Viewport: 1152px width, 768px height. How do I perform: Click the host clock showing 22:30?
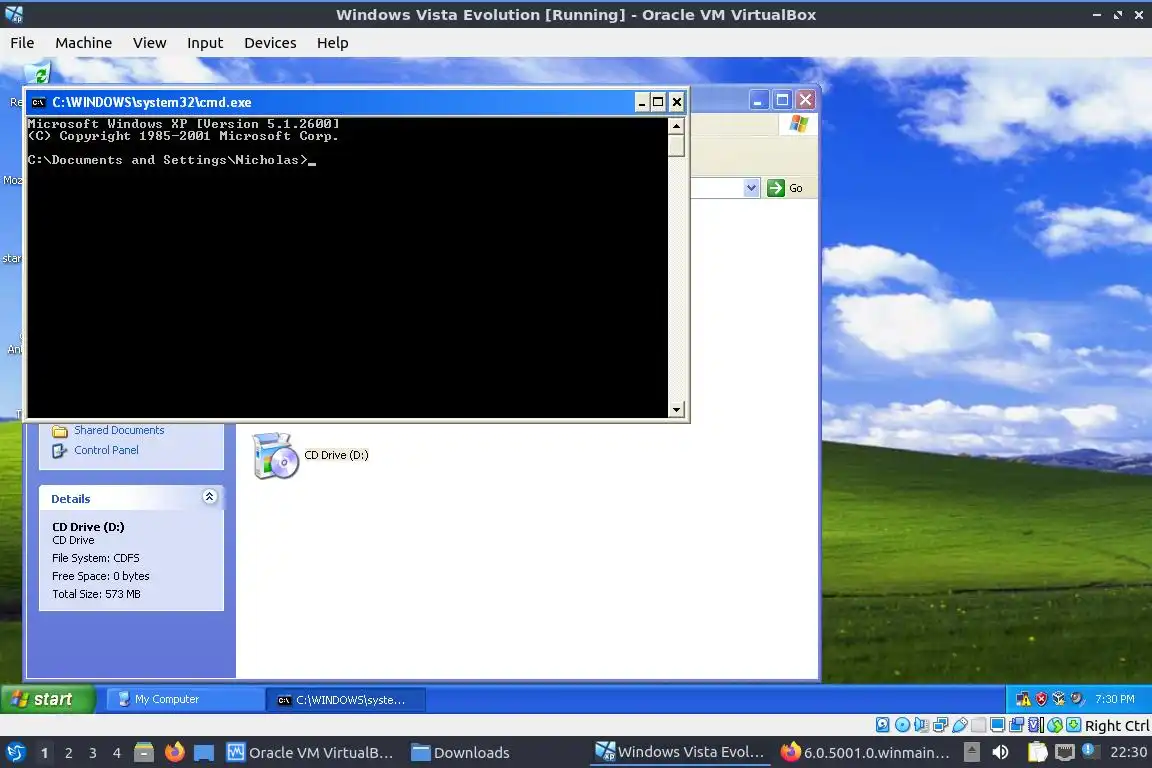(x=1128, y=753)
